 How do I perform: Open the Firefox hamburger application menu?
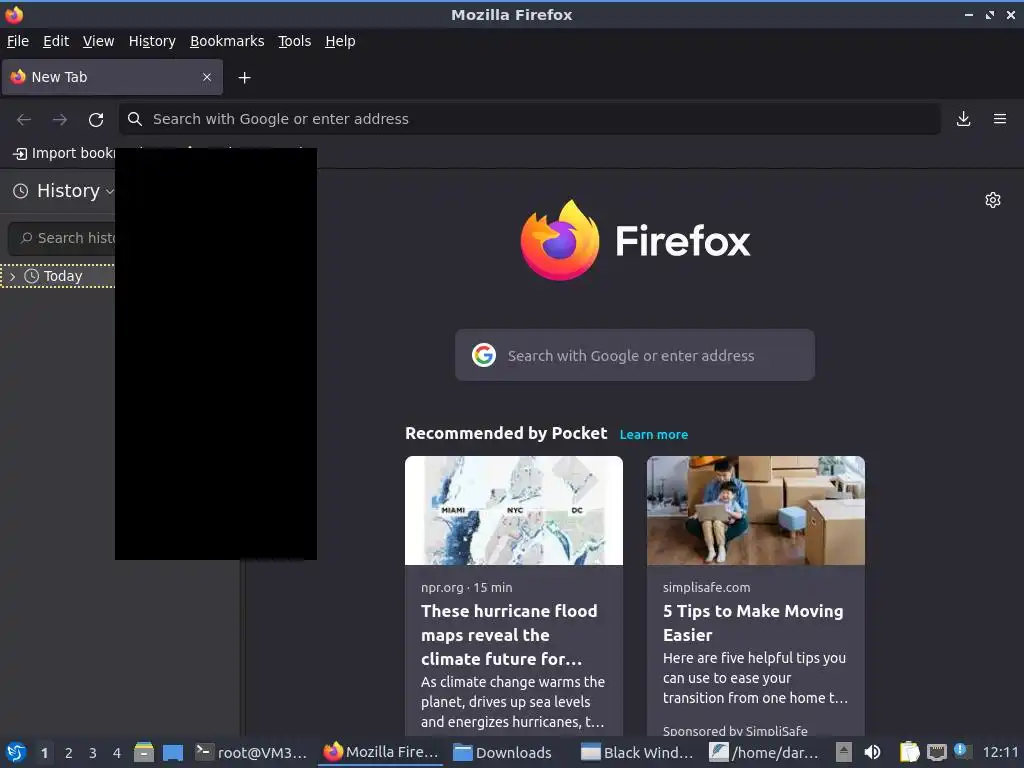pyautogui.click(x=1000, y=119)
